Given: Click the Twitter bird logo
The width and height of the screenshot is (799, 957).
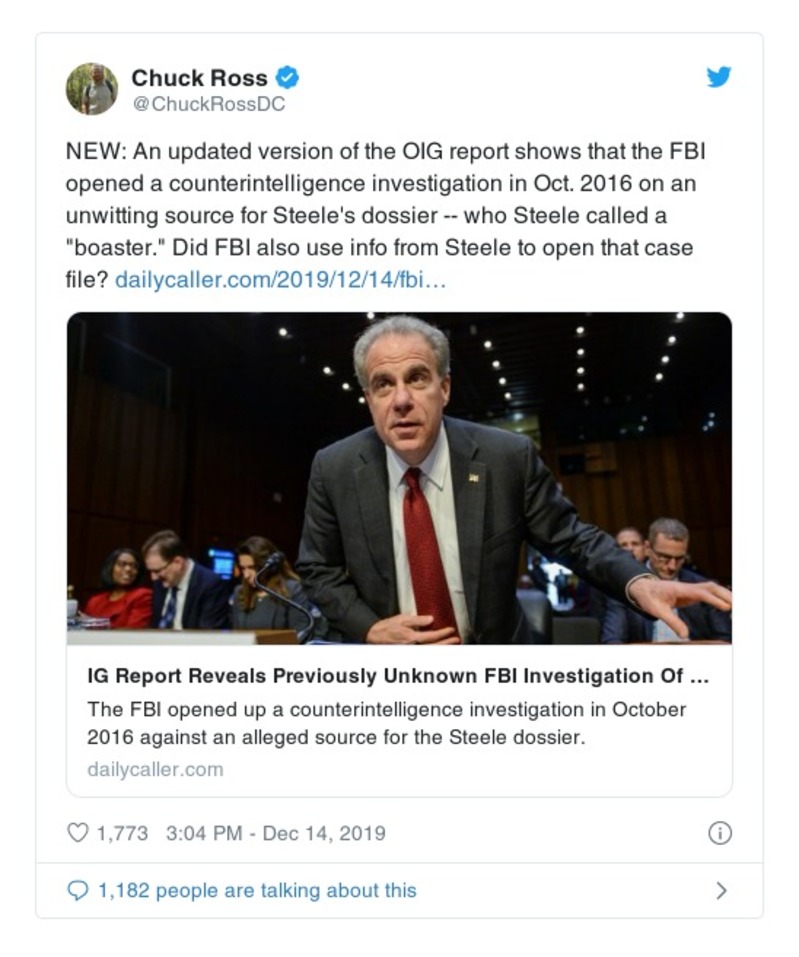Looking at the screenshot, I should coord(718,77).
